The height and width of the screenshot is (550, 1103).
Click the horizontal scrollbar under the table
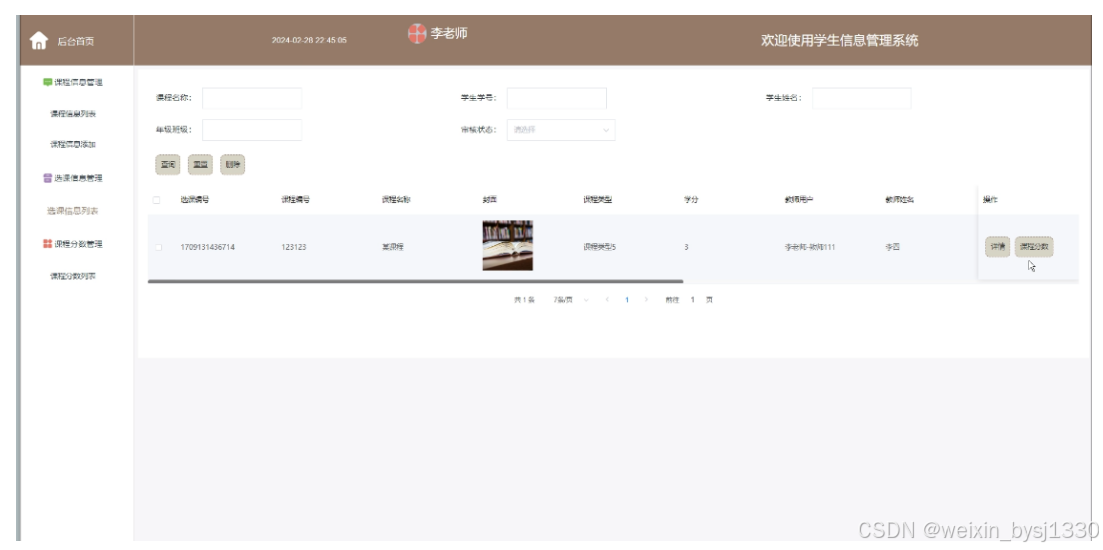click(415, 281)
